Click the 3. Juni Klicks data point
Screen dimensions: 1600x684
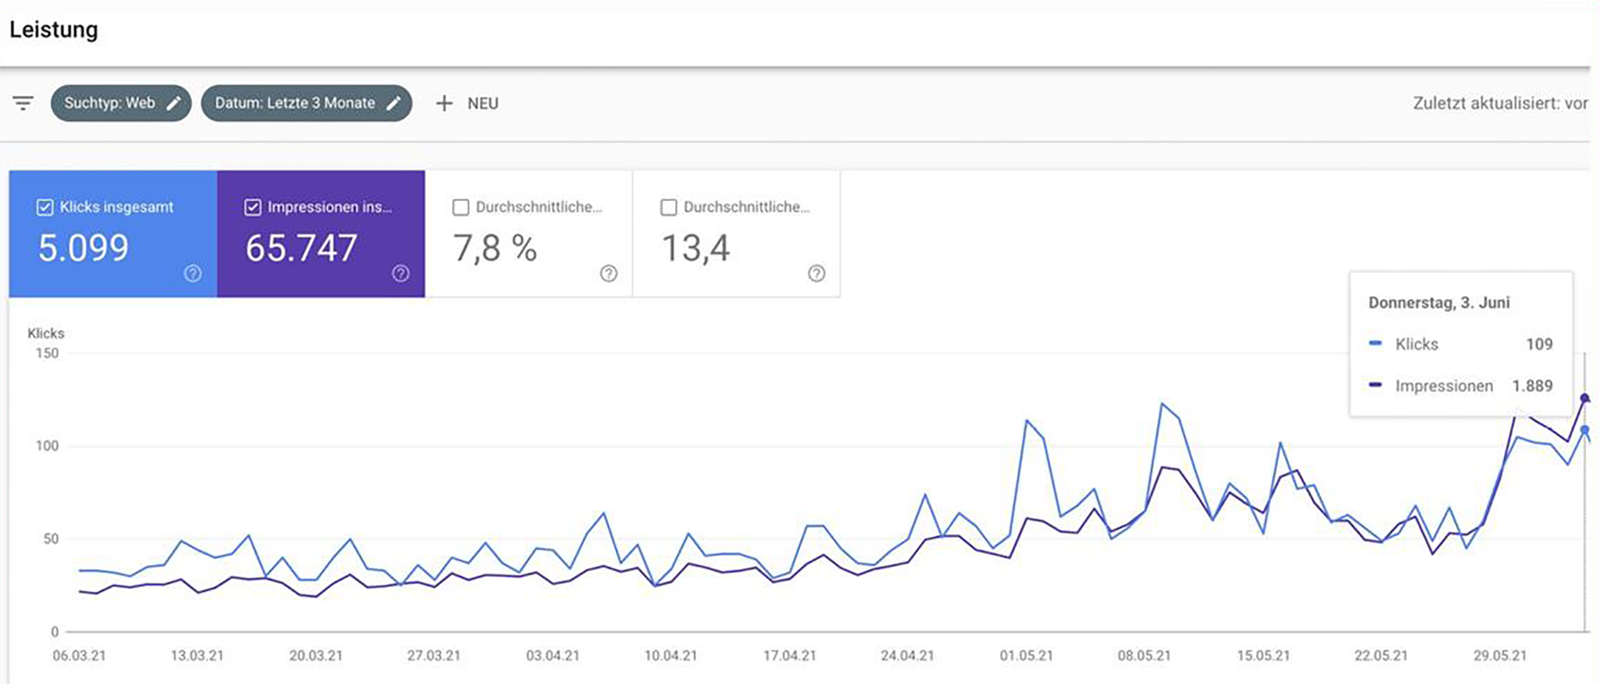coord(1584,430)
